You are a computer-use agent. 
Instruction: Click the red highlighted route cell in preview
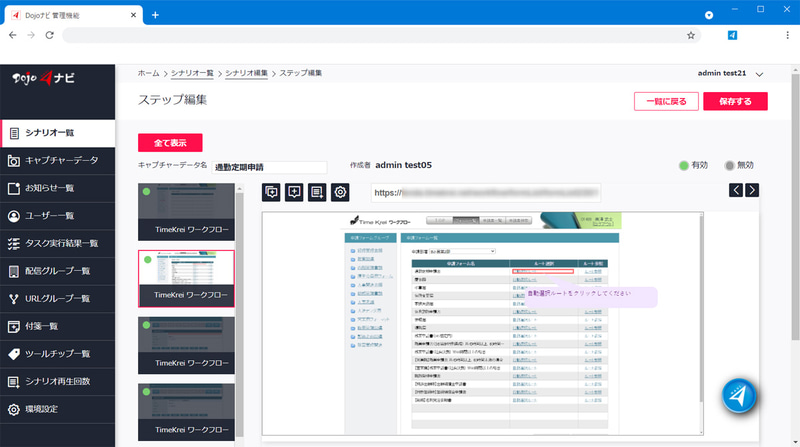pyautogui.click(x=543, y=271)
